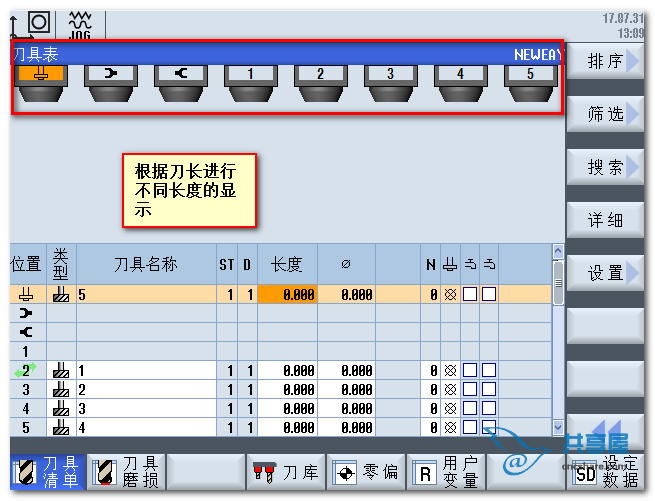Click the spindle direction symbol for tool 3
This screenshot has height=501, width=655.
coord(450,408)
